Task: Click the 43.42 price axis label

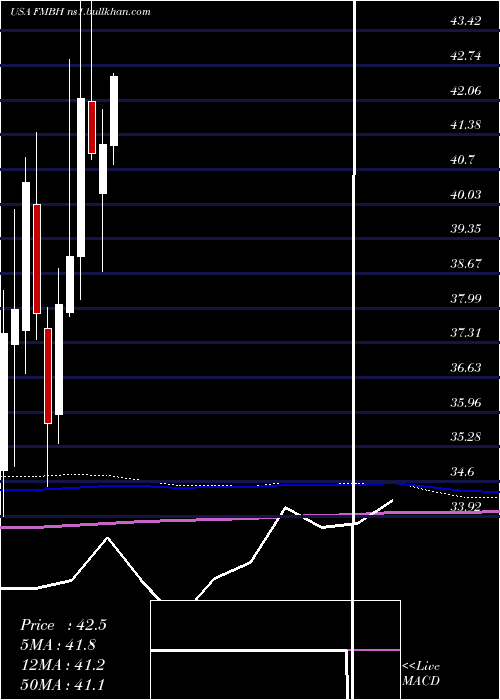Action: 465,21
